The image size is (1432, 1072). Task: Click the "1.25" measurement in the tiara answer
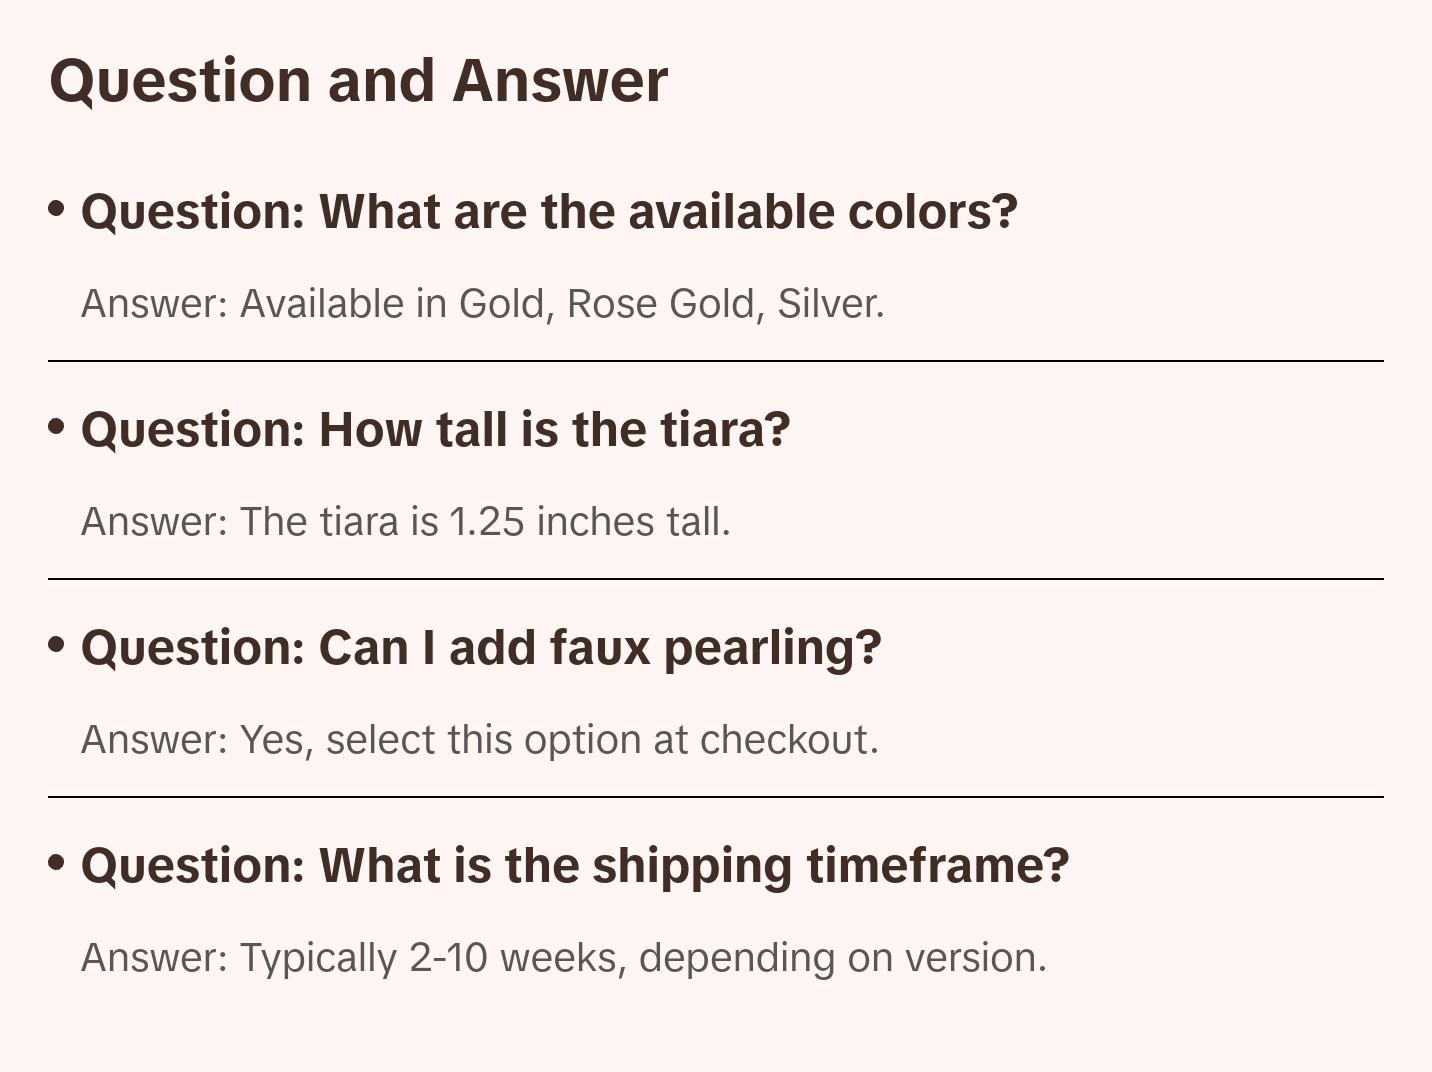pos(486,522)
